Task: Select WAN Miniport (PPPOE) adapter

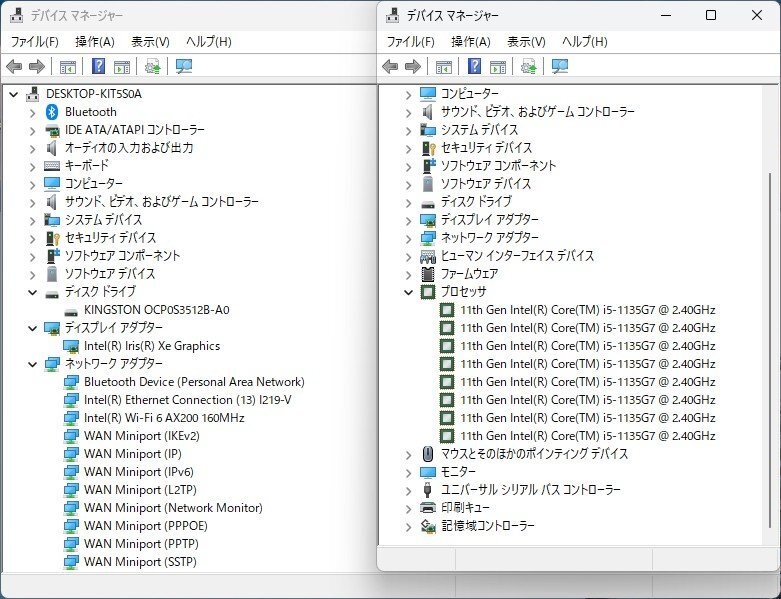Action: 146,526
